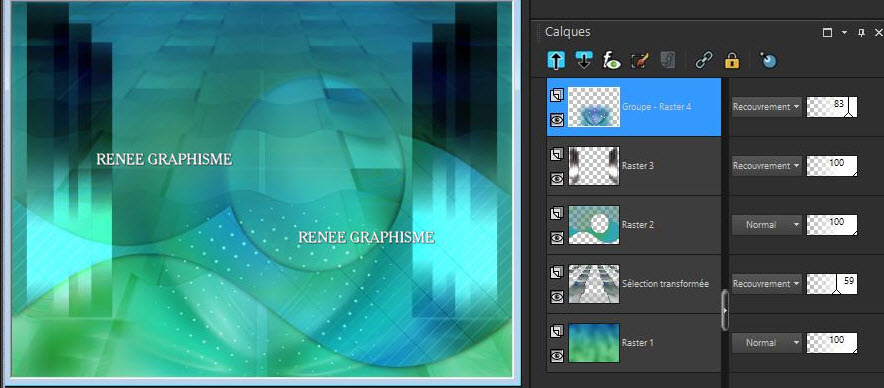The width and height of the screenshot is (884, 388).
Task: Toggle the layer effects visibility icon
Action: coord(612,60)
